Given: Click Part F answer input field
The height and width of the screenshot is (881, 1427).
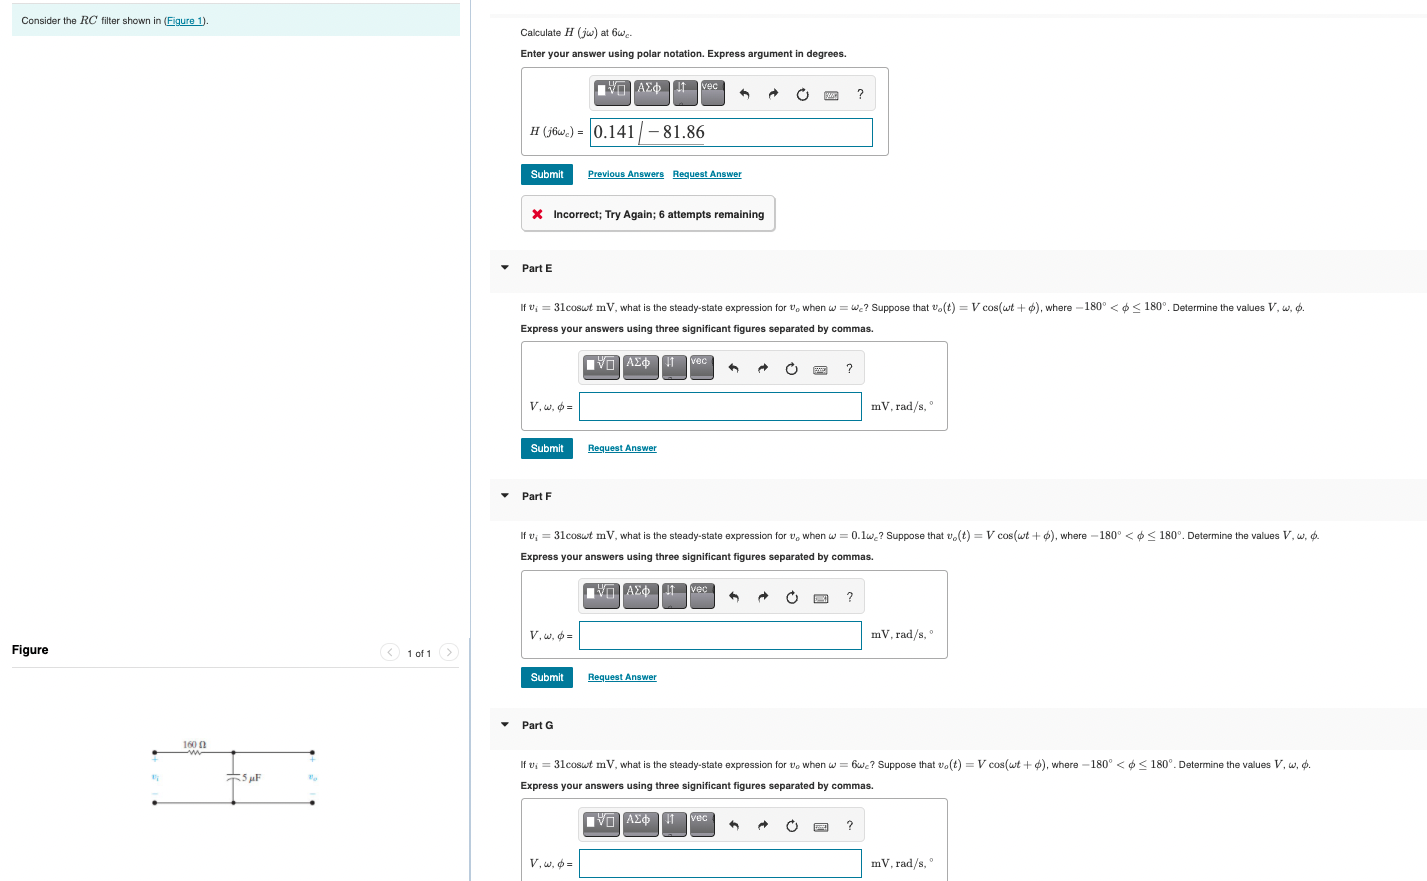Looking at the screenshot, I should point(720,635).
